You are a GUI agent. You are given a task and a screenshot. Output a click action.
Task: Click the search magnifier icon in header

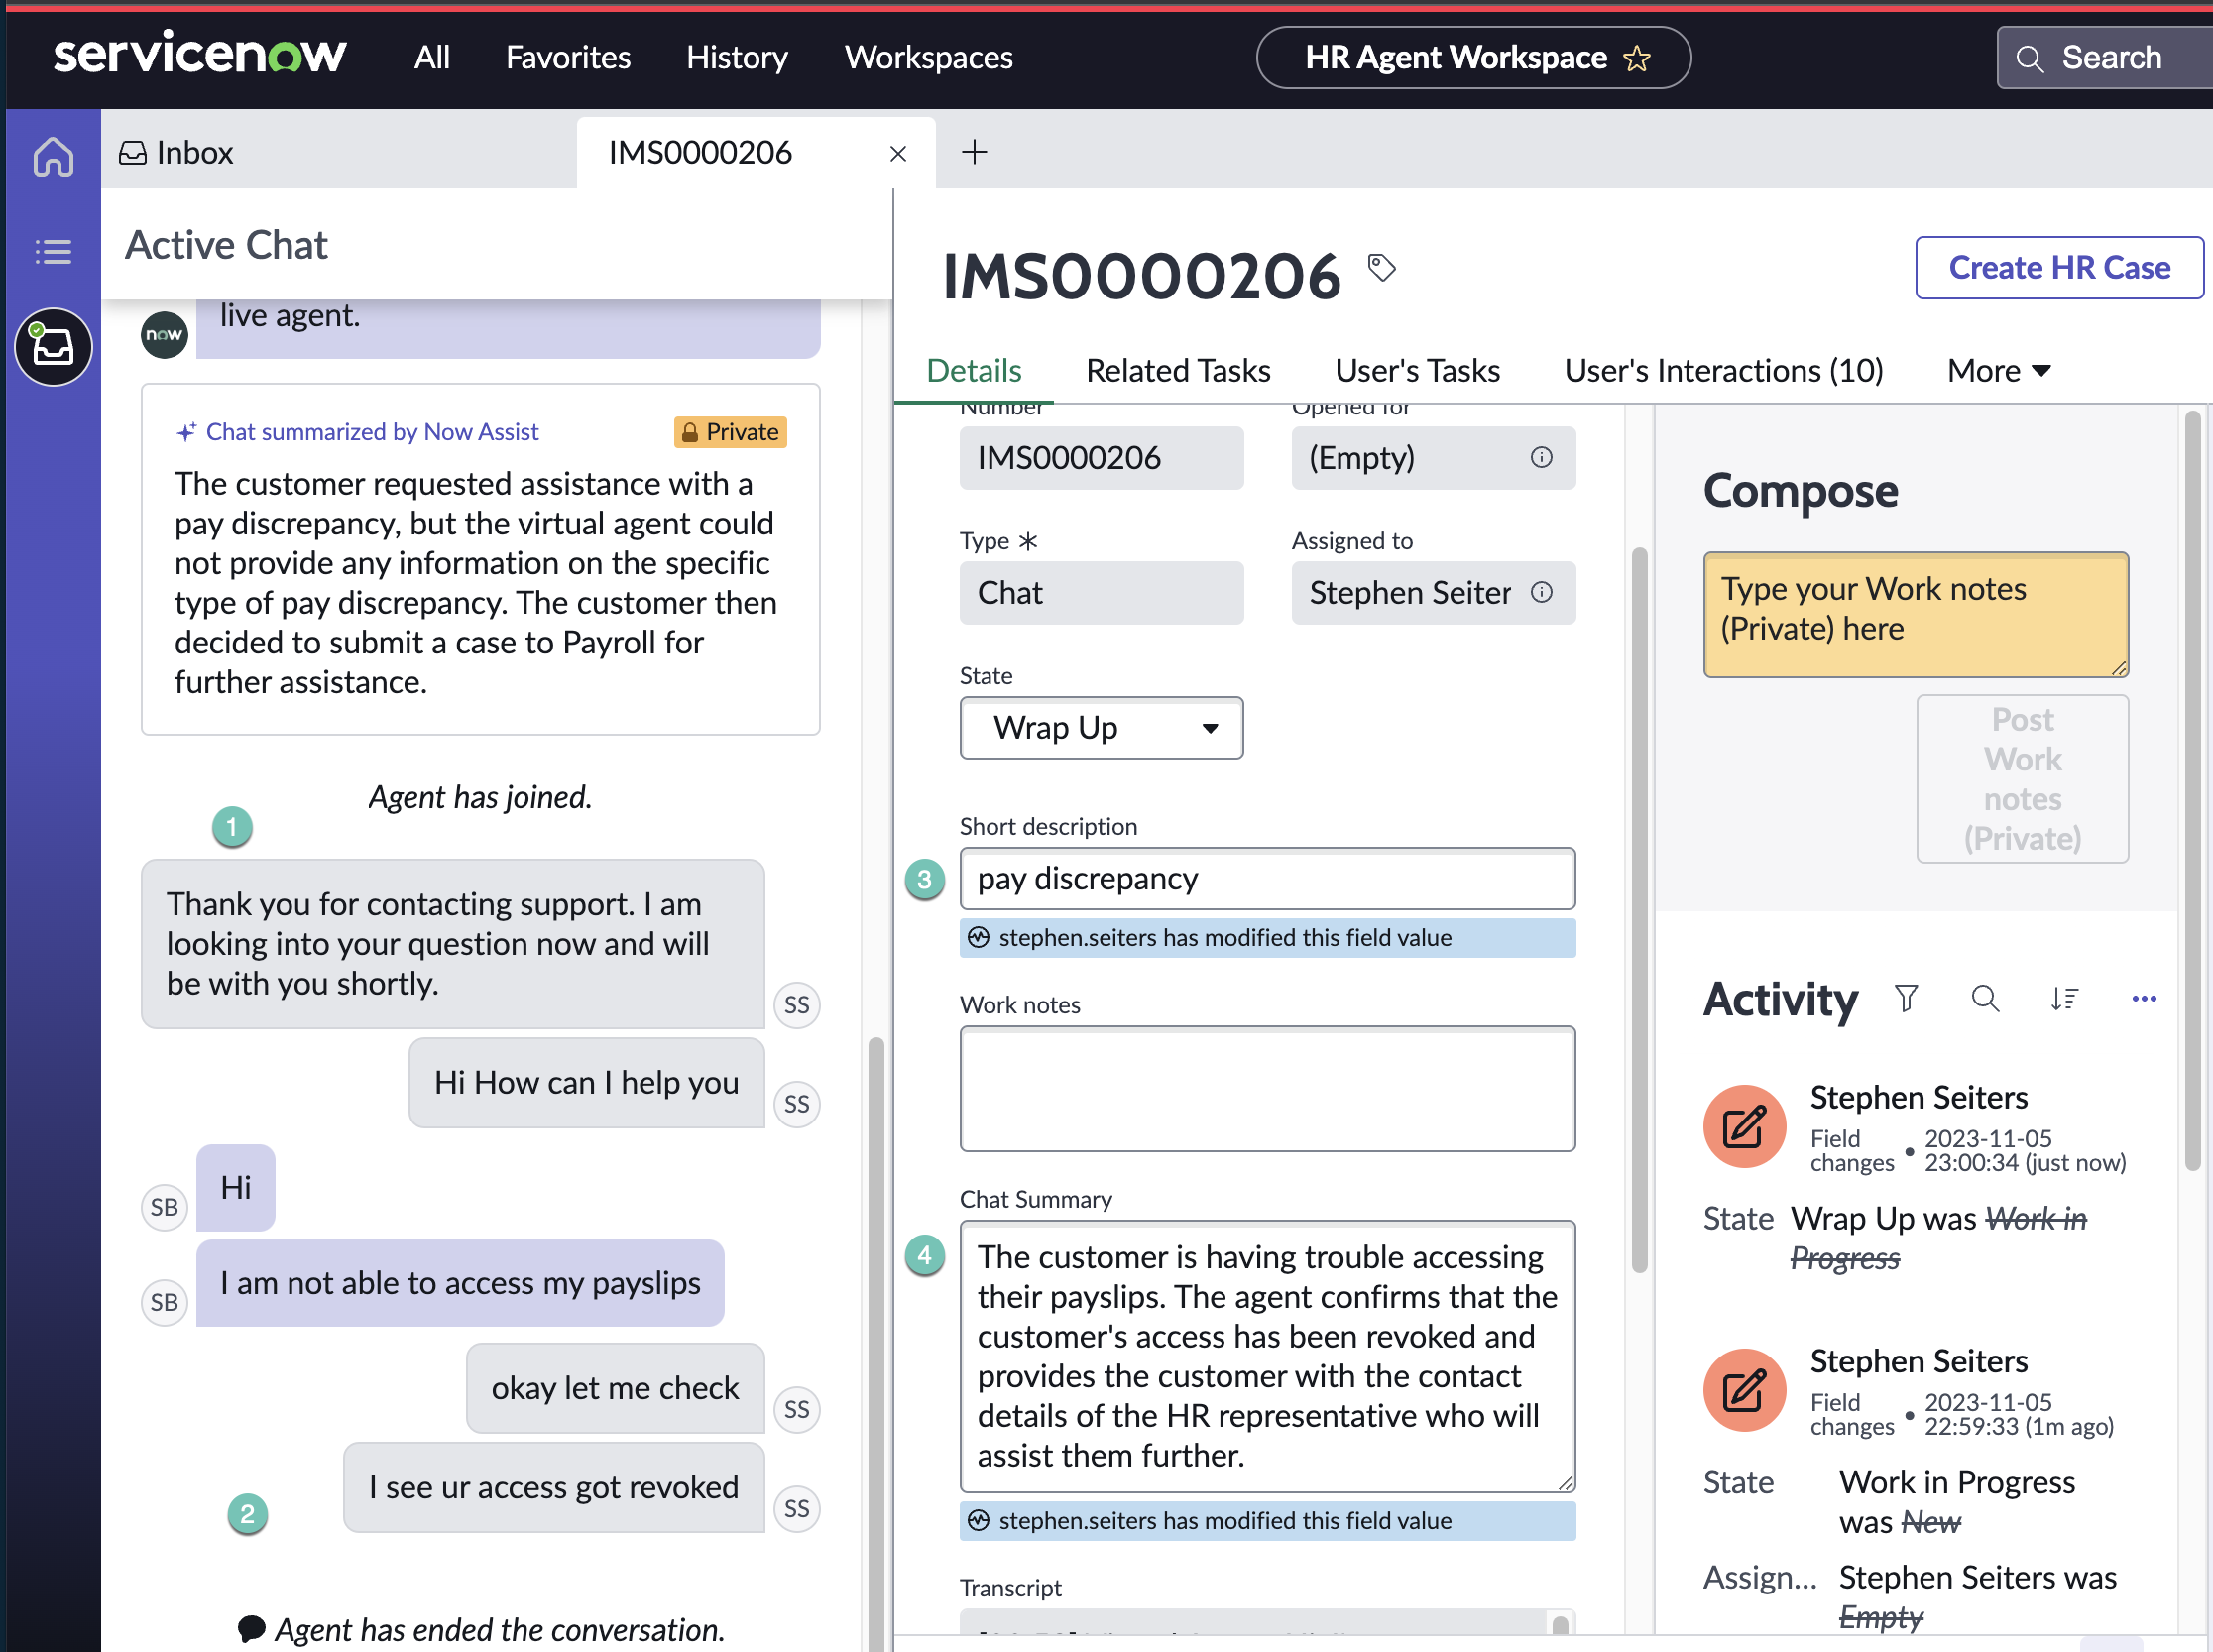2029,58
